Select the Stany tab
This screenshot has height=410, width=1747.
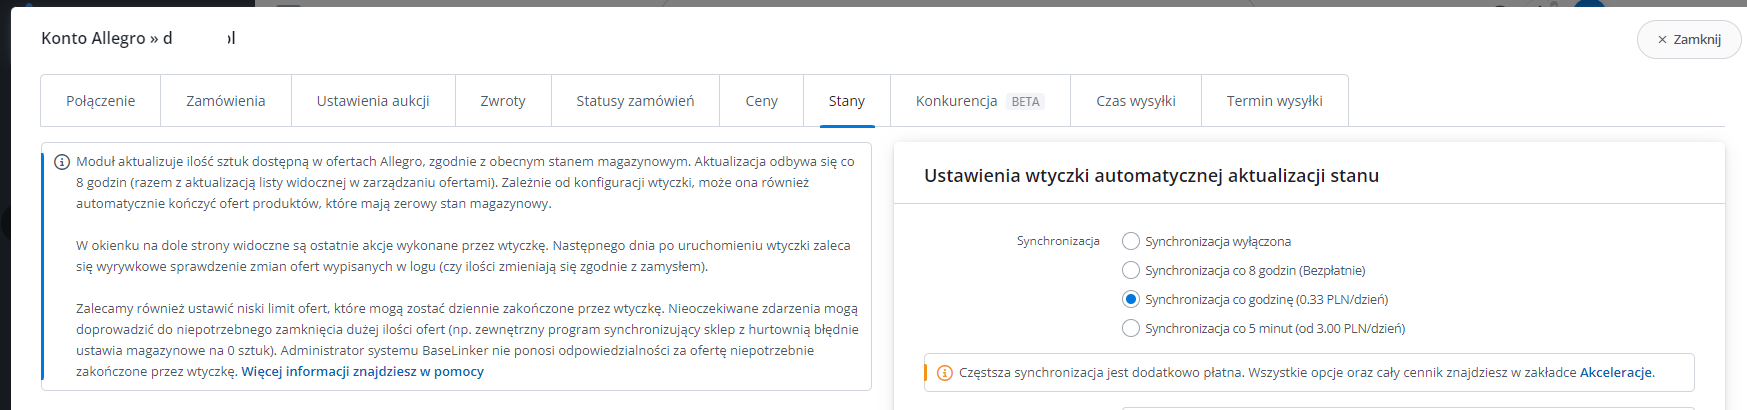point(846,101)
